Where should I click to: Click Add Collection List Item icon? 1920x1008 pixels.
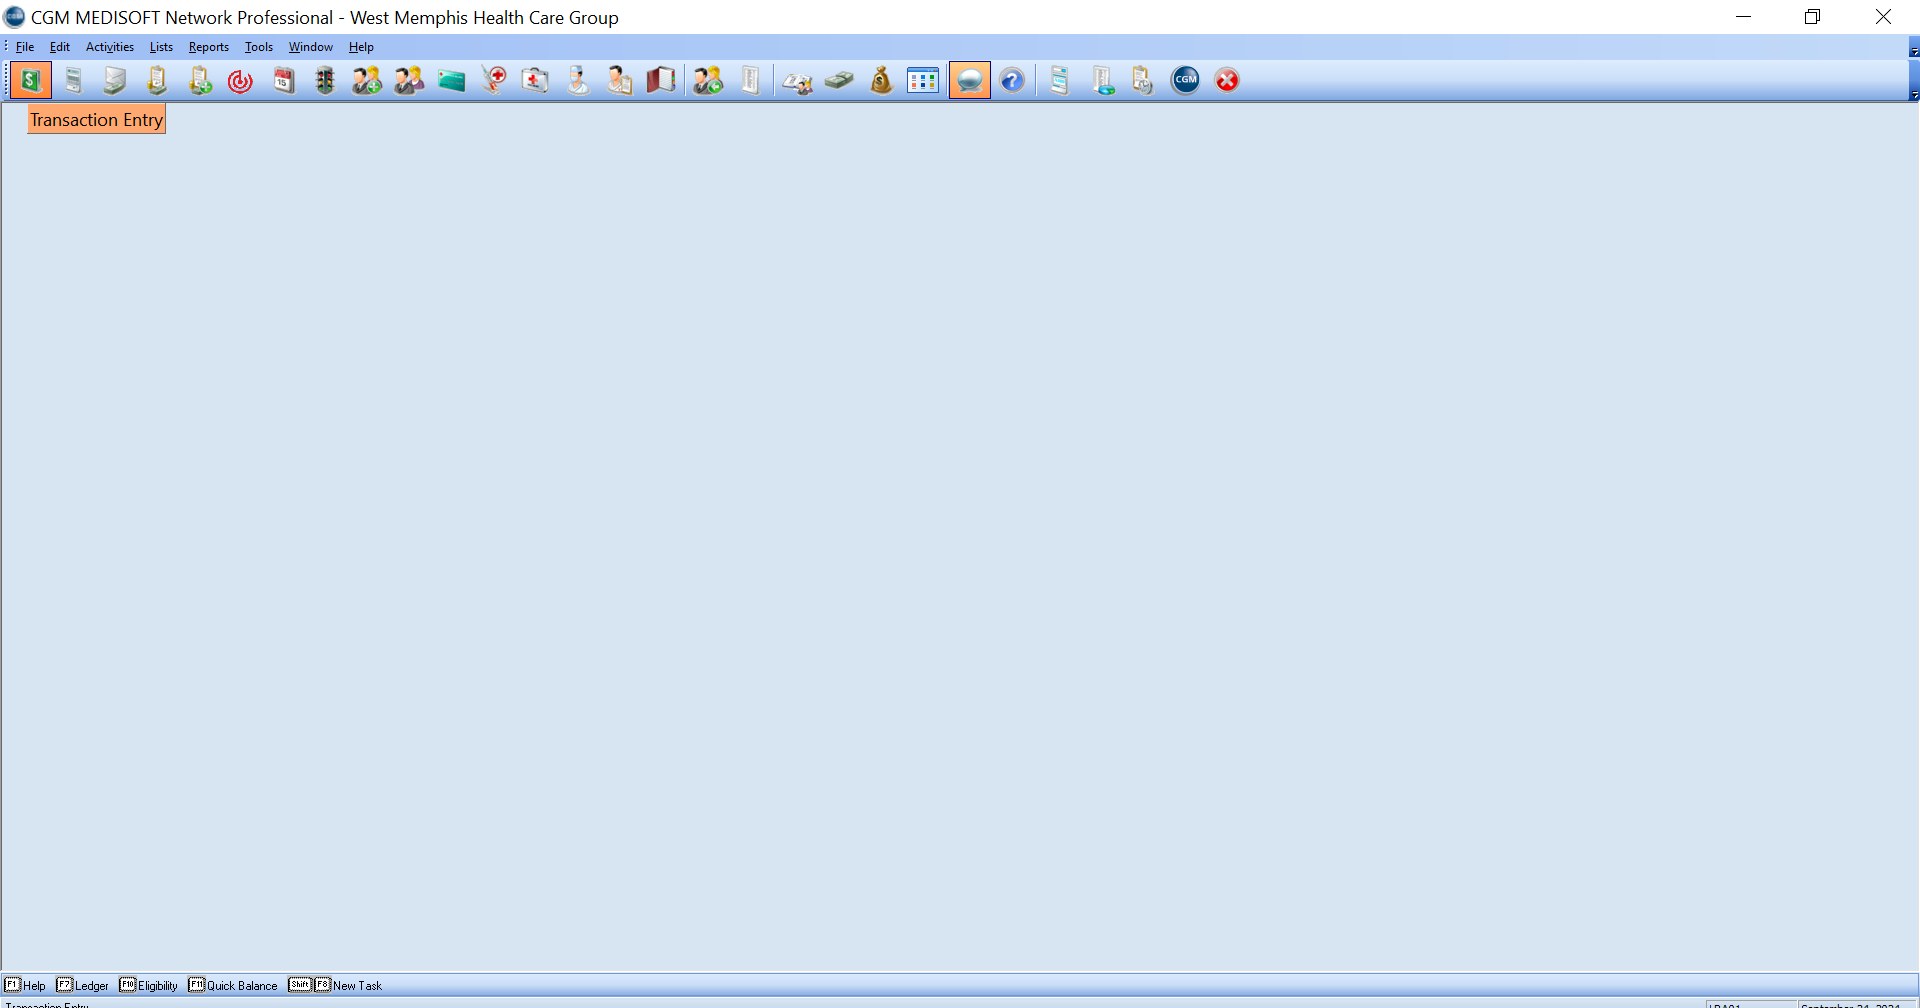click(x=200, y=80)
